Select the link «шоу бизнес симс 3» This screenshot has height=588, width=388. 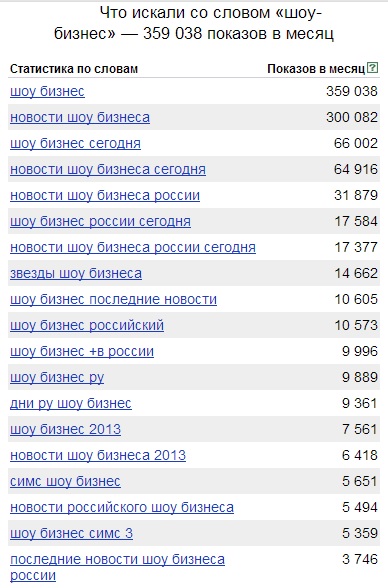coord(71,533)
